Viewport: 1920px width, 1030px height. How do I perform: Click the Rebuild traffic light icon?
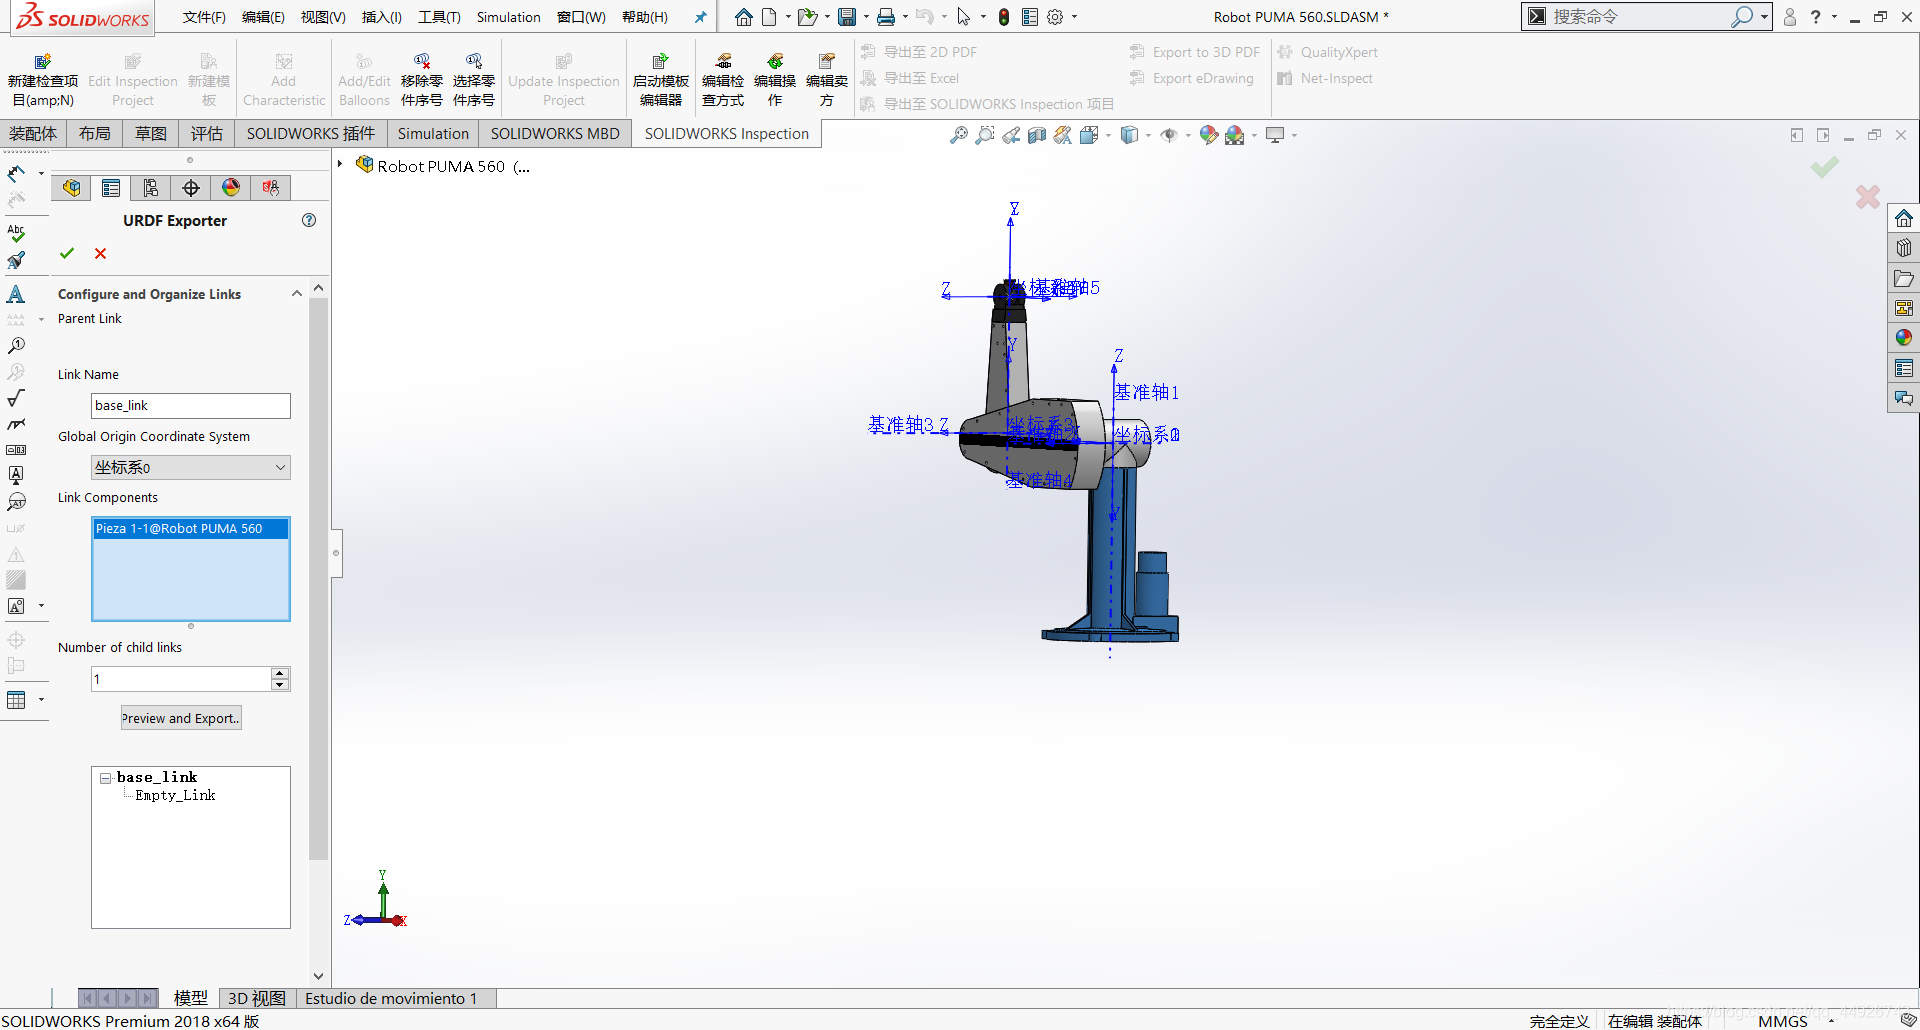pyautogui.click(x=1004, y=17)
